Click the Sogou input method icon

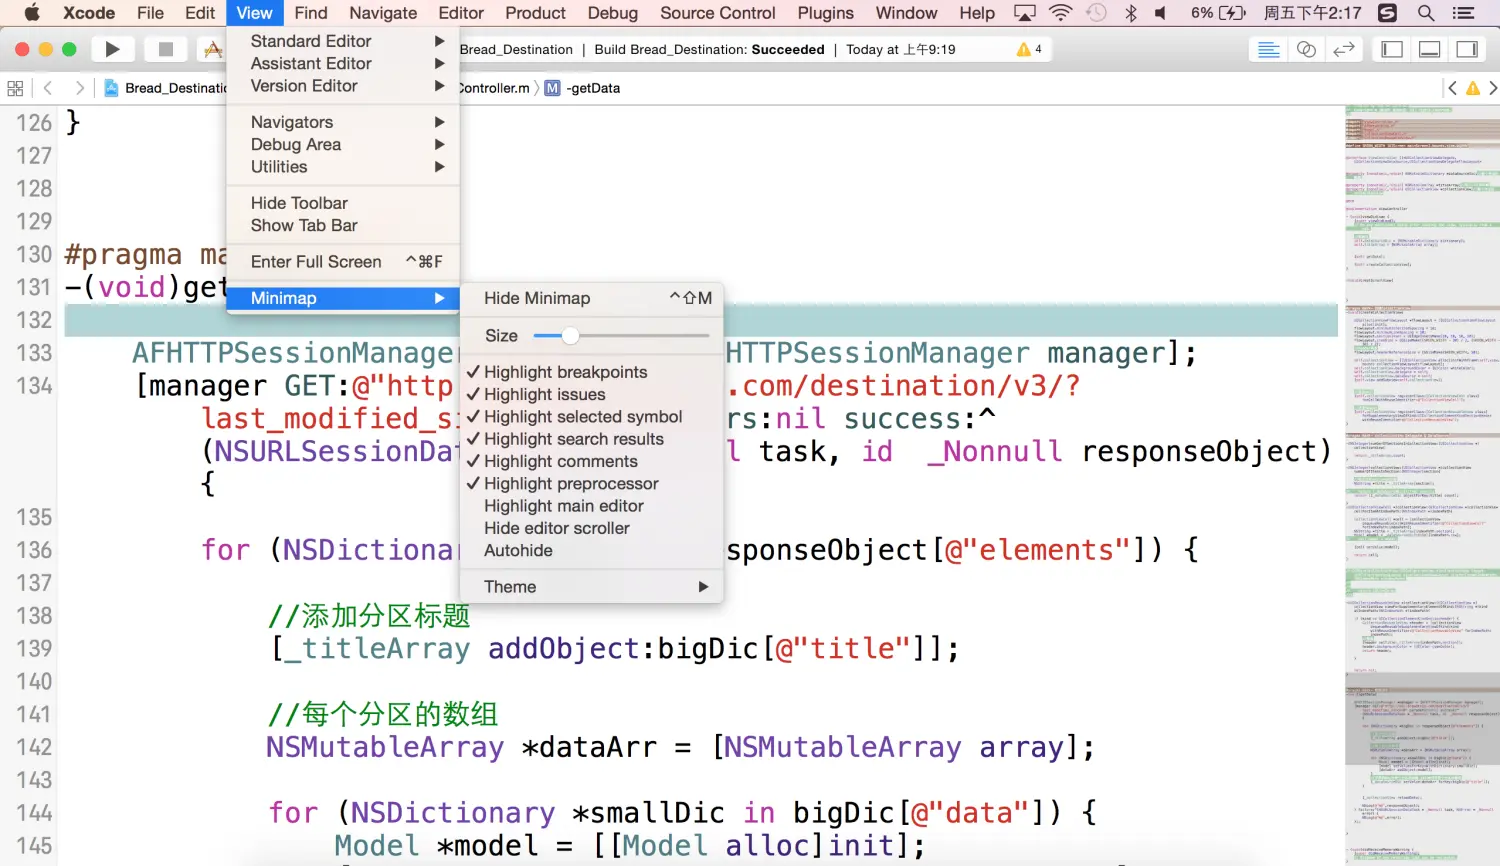click(x=1387, y=13)
